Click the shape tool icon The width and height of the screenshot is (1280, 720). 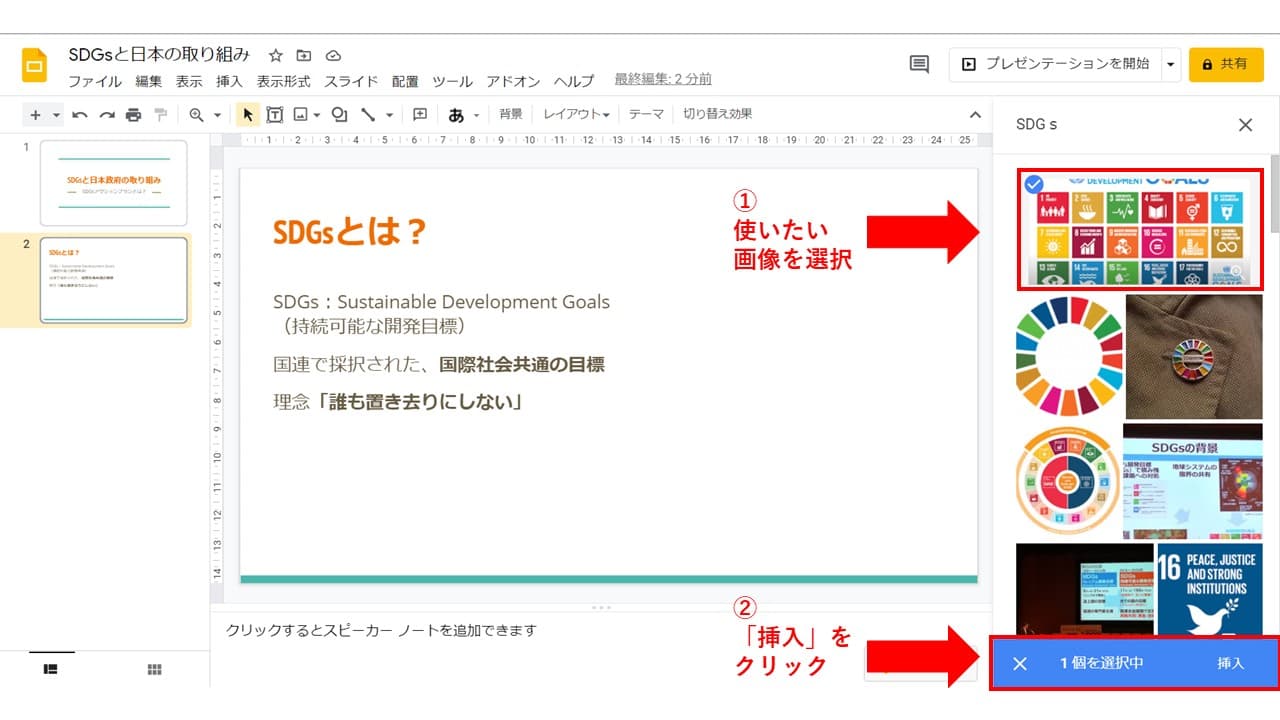pos(339,115)
